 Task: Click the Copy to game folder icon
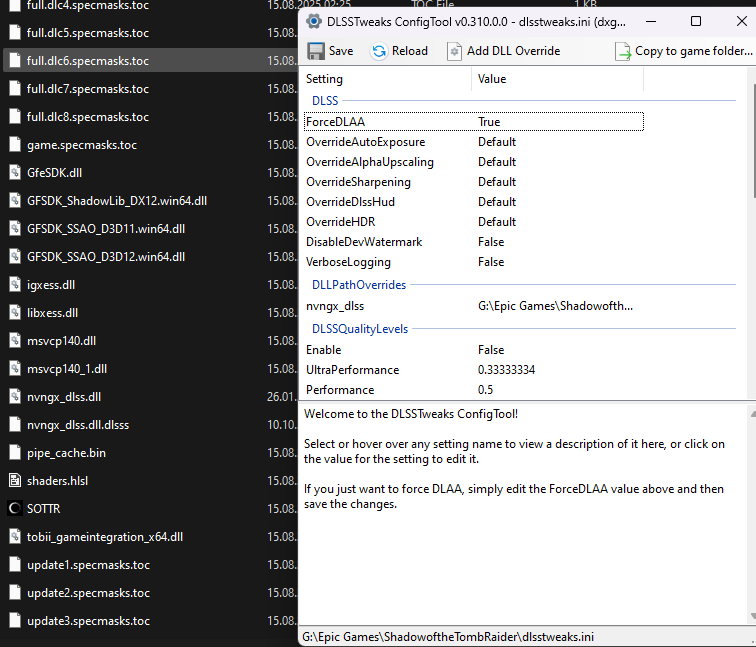coord(622,51)
